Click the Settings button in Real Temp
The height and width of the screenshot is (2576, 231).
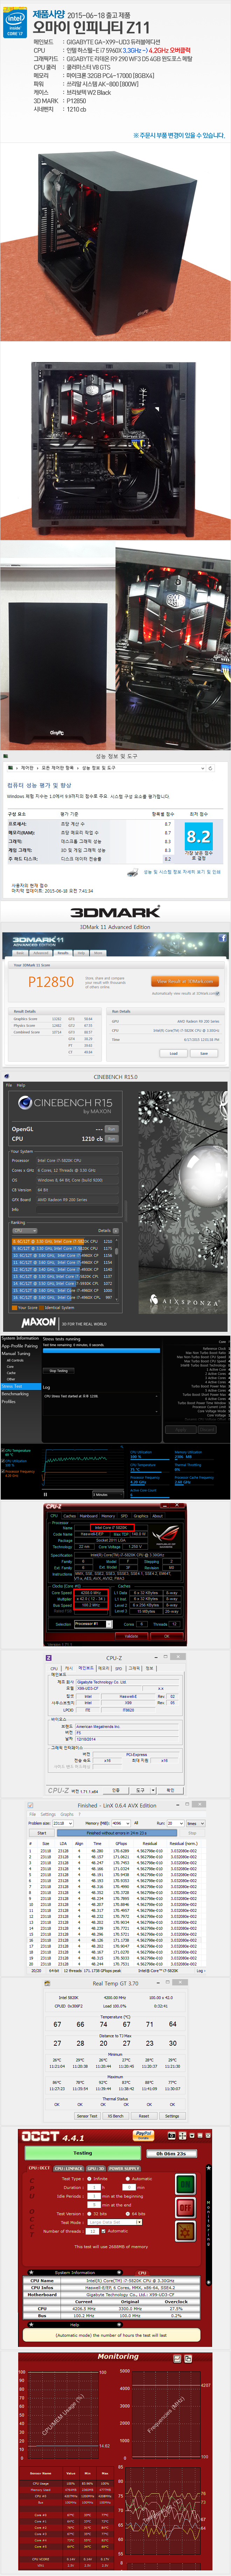coord(172,2116)
